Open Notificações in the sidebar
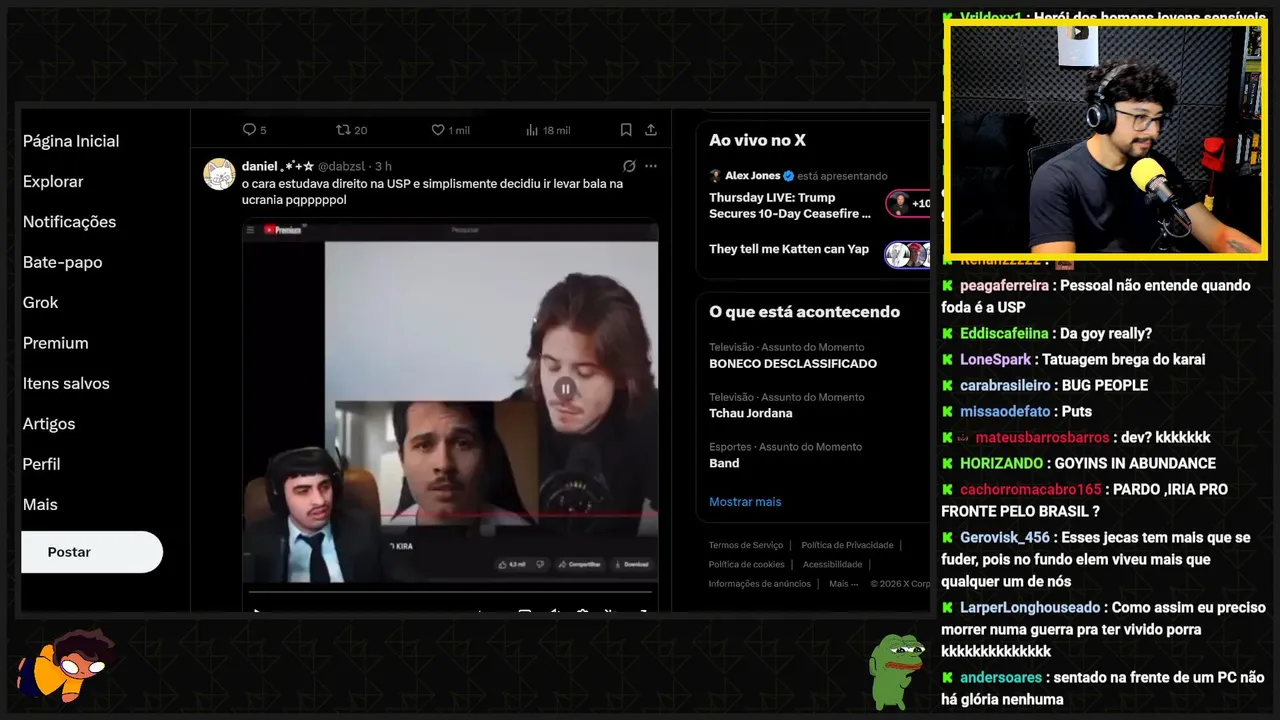Viewport: 1280px width, 720px height. point(69,222)
